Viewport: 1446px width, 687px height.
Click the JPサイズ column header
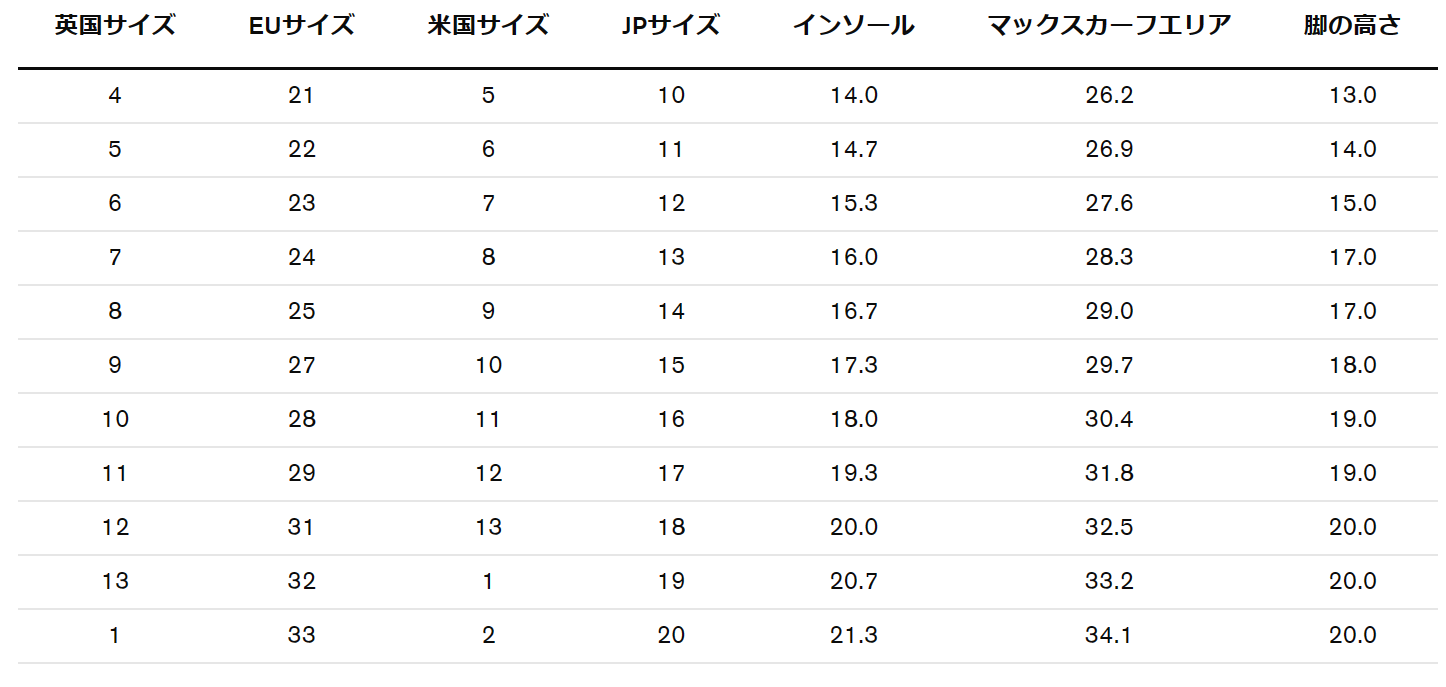[x=670, y=26]
